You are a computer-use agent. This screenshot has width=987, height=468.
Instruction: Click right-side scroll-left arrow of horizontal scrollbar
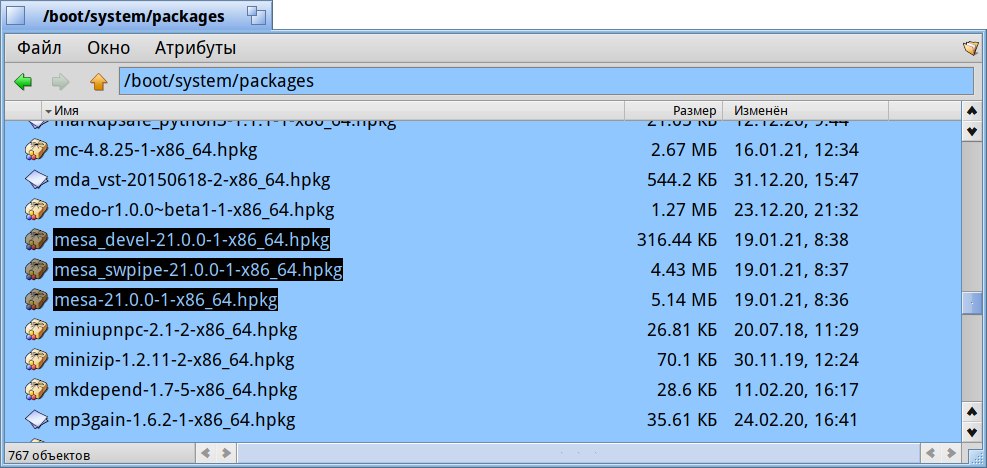932,453
